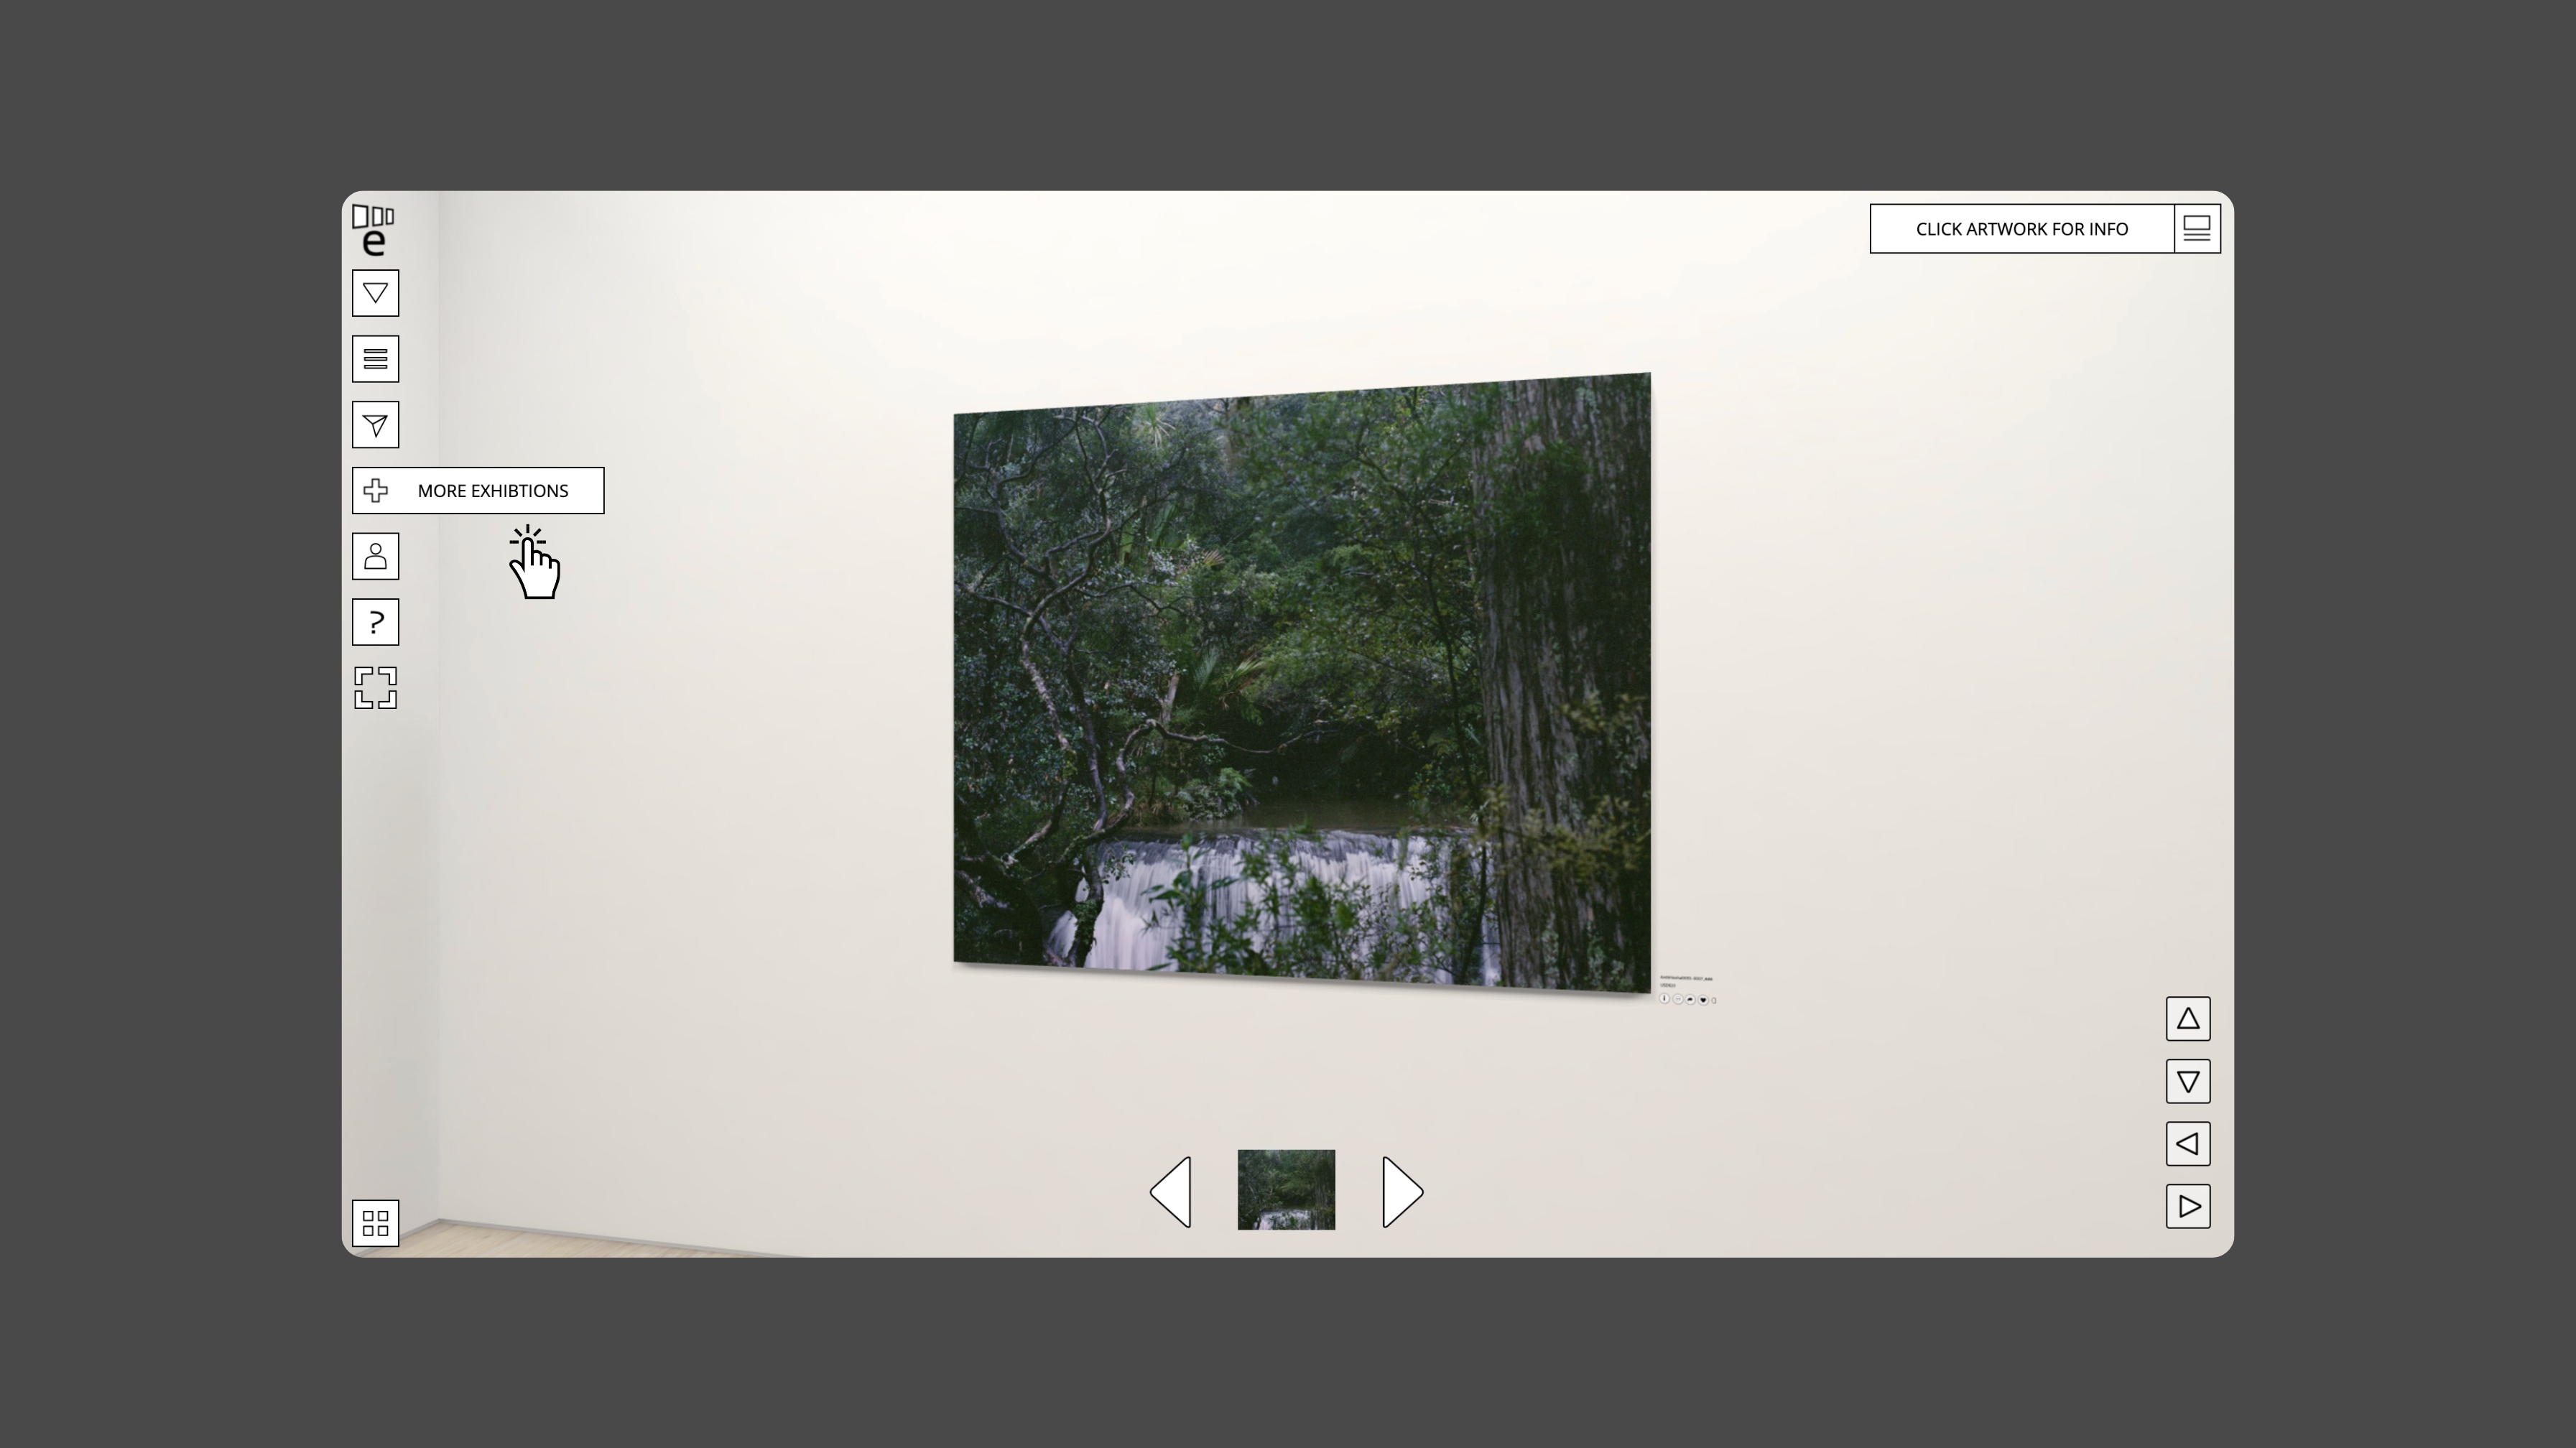Toggle fullscreen mode icon

point(375,688)
